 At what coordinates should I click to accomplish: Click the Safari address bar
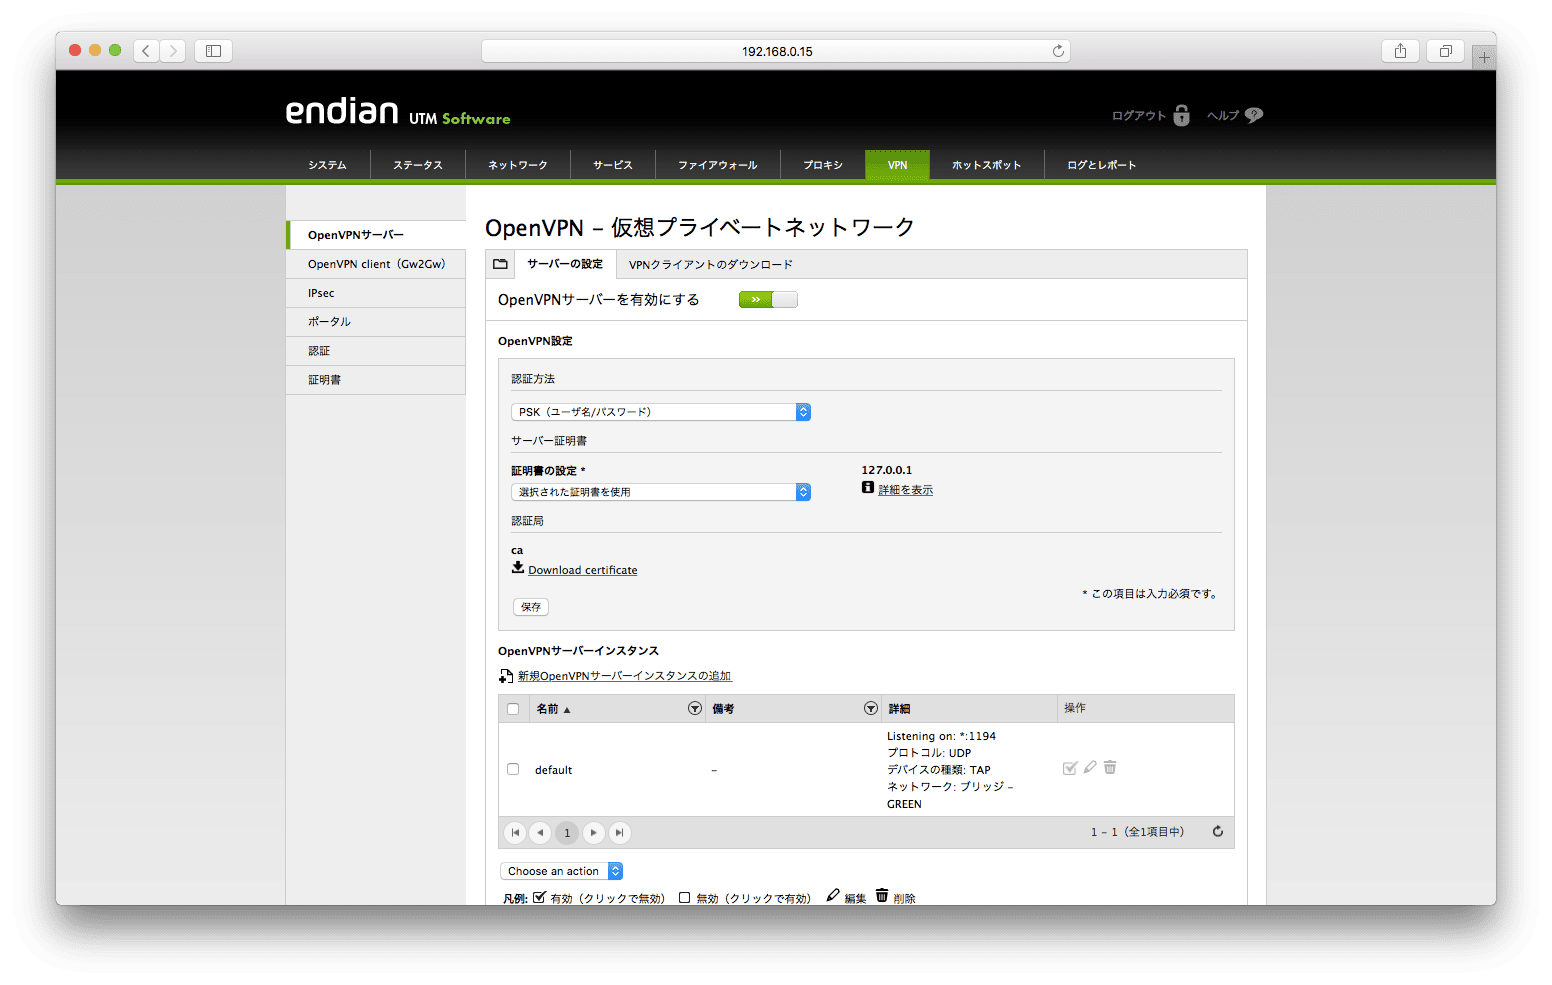coord(776,51)
